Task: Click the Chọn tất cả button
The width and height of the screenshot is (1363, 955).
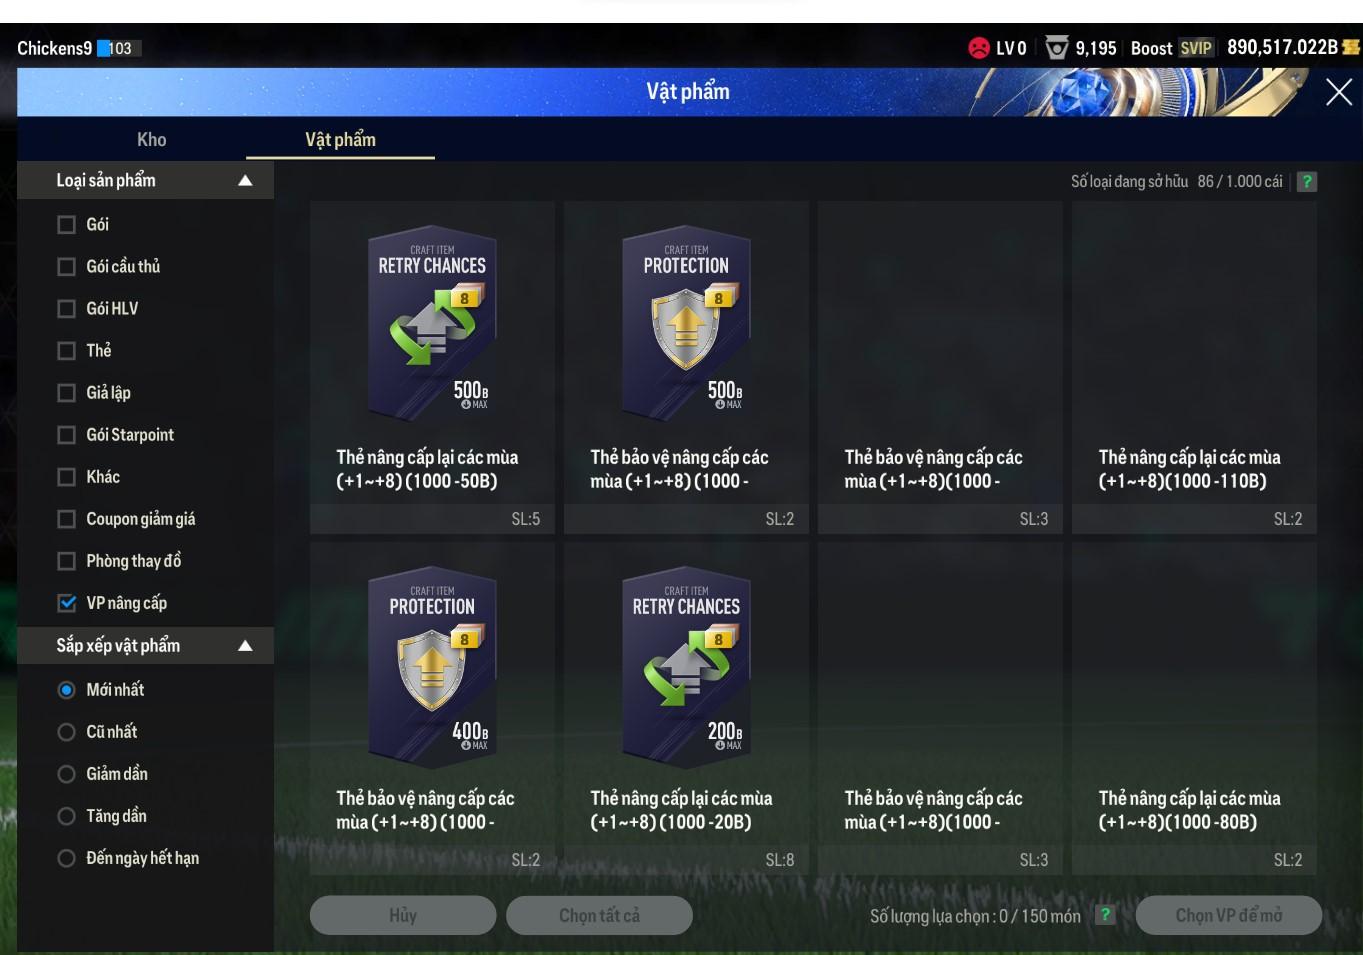Action: 599,915
